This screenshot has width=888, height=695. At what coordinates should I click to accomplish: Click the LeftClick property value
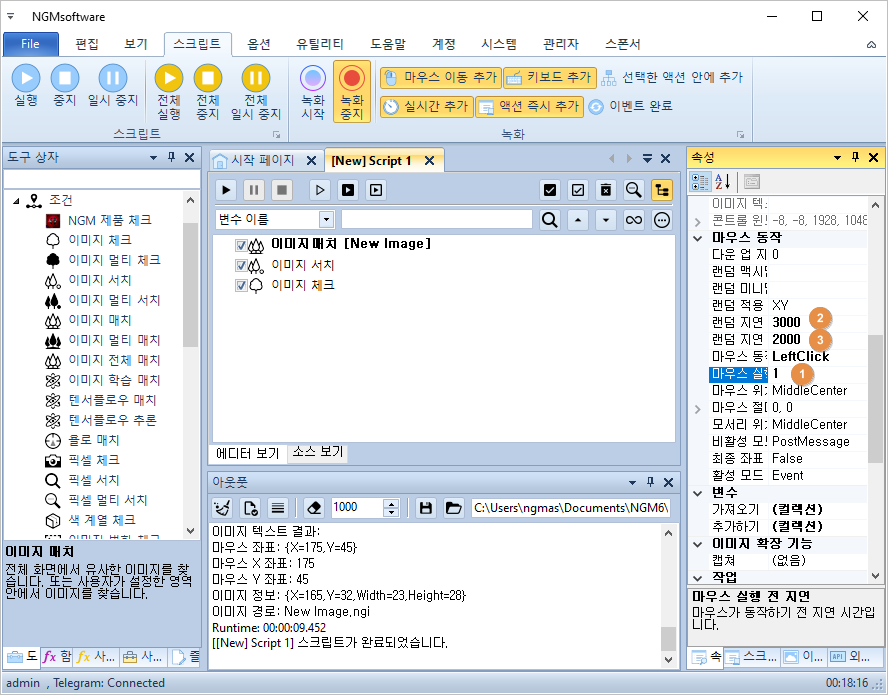click(800, 356)
